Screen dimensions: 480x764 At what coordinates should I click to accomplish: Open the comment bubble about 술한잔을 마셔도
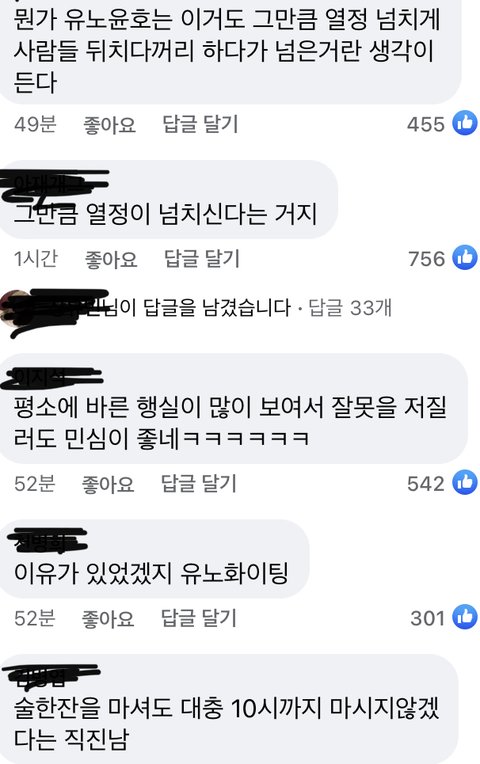click(x=228, y=709)
